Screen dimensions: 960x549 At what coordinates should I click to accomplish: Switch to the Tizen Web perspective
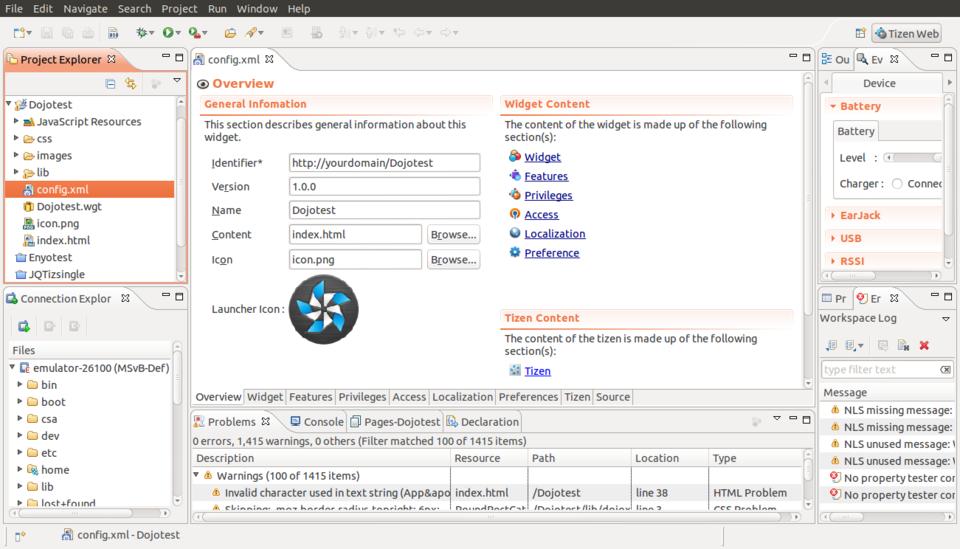coord(907,34)
